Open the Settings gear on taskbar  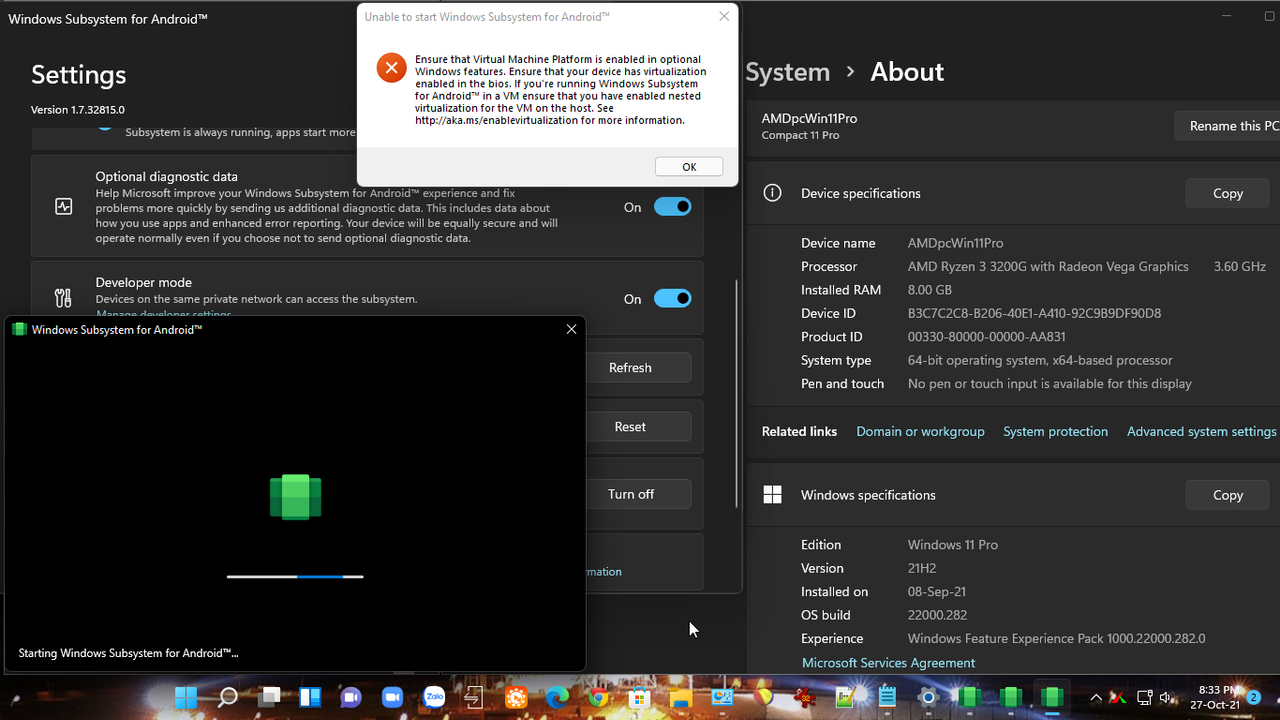[x=927, y=697]
